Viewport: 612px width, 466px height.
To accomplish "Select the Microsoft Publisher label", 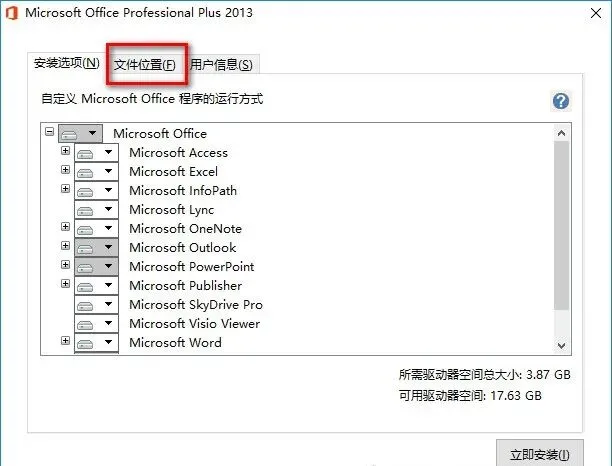I will click(x=185, y=285).
